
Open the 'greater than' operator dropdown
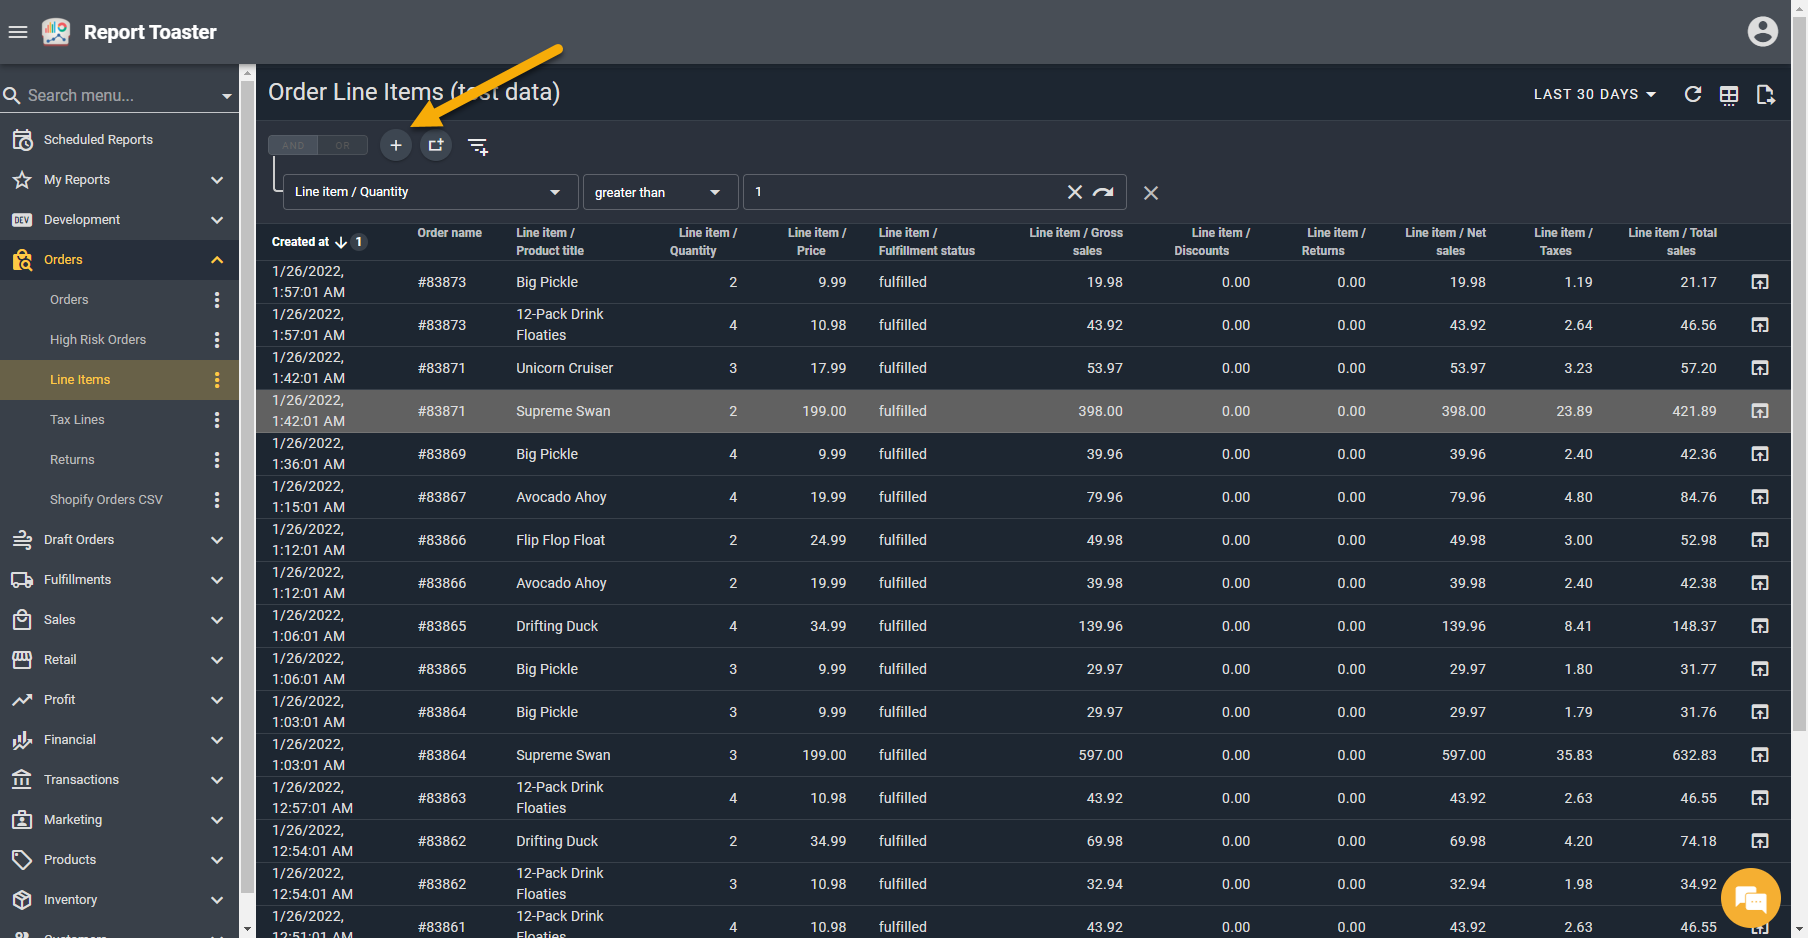coord(659,192)
